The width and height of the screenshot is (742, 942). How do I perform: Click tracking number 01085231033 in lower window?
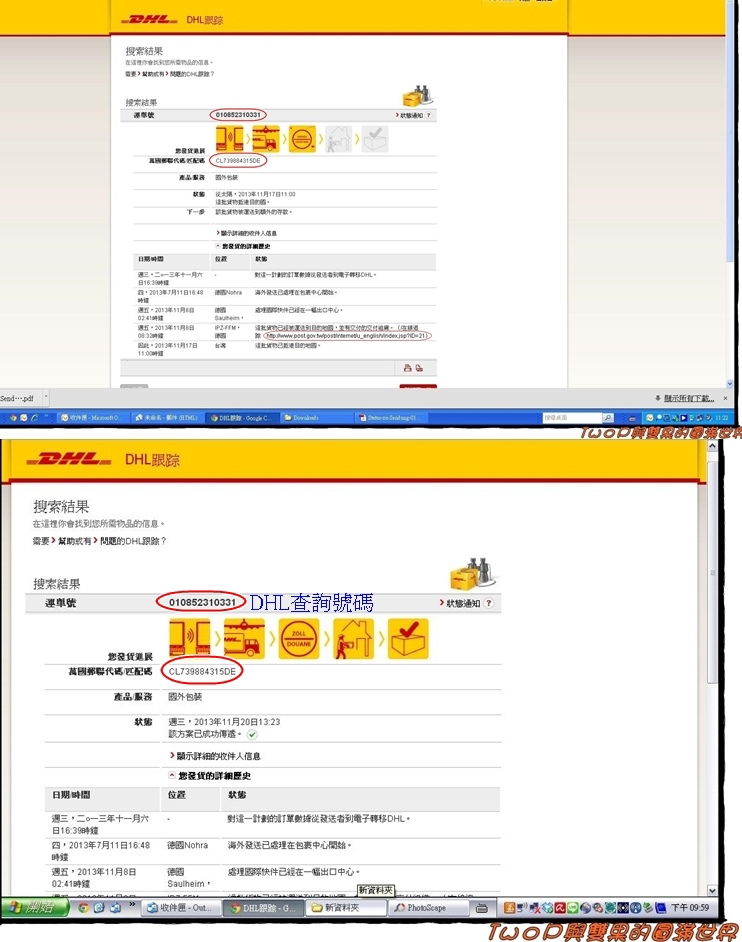[202, 602]
